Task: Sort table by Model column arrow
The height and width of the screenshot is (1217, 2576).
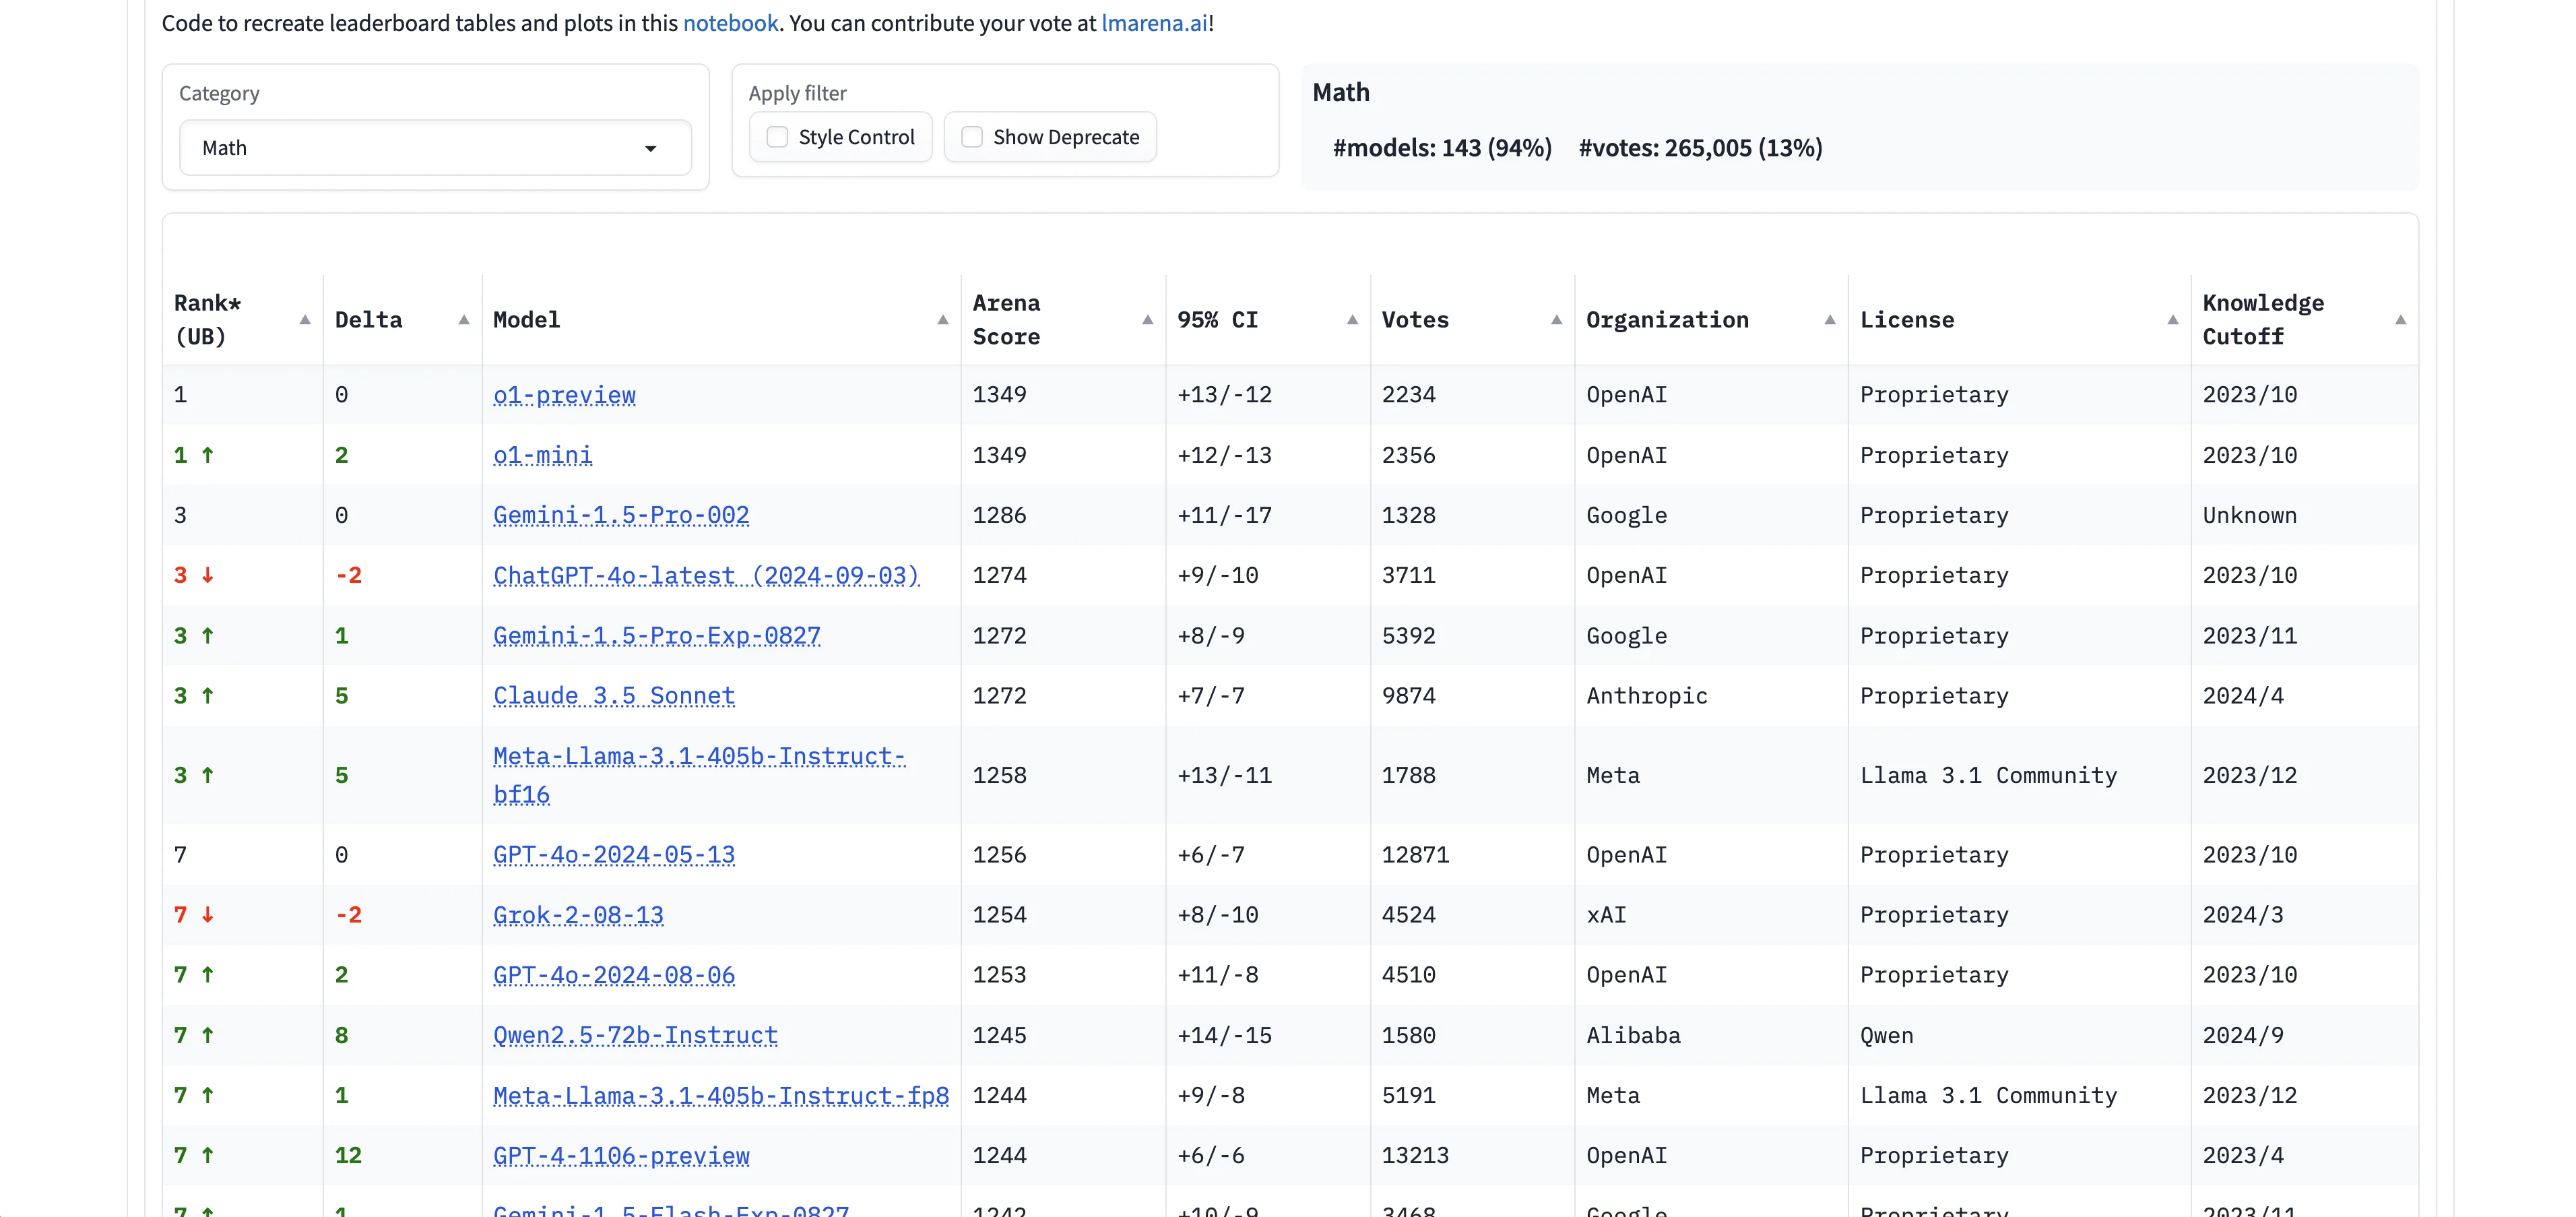Action: [x=942, y=320]
